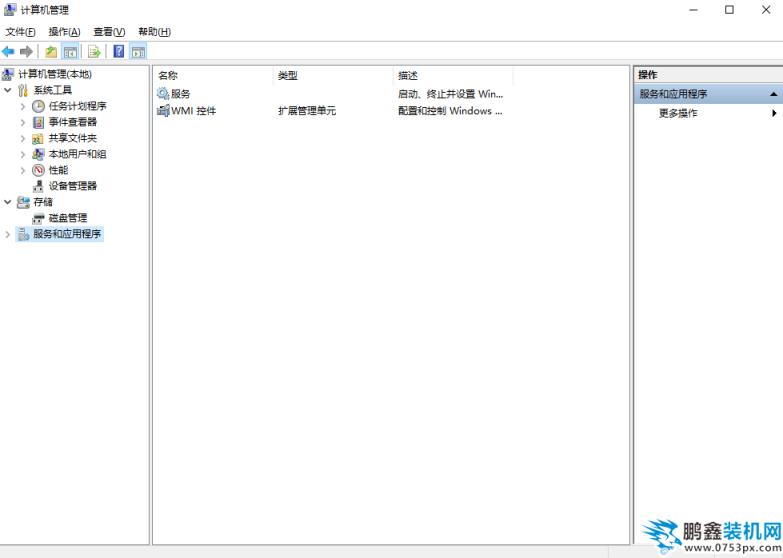The image size is (783, 558).
Task: Click the 设备管理器 icon
Action: click(38, 186)
